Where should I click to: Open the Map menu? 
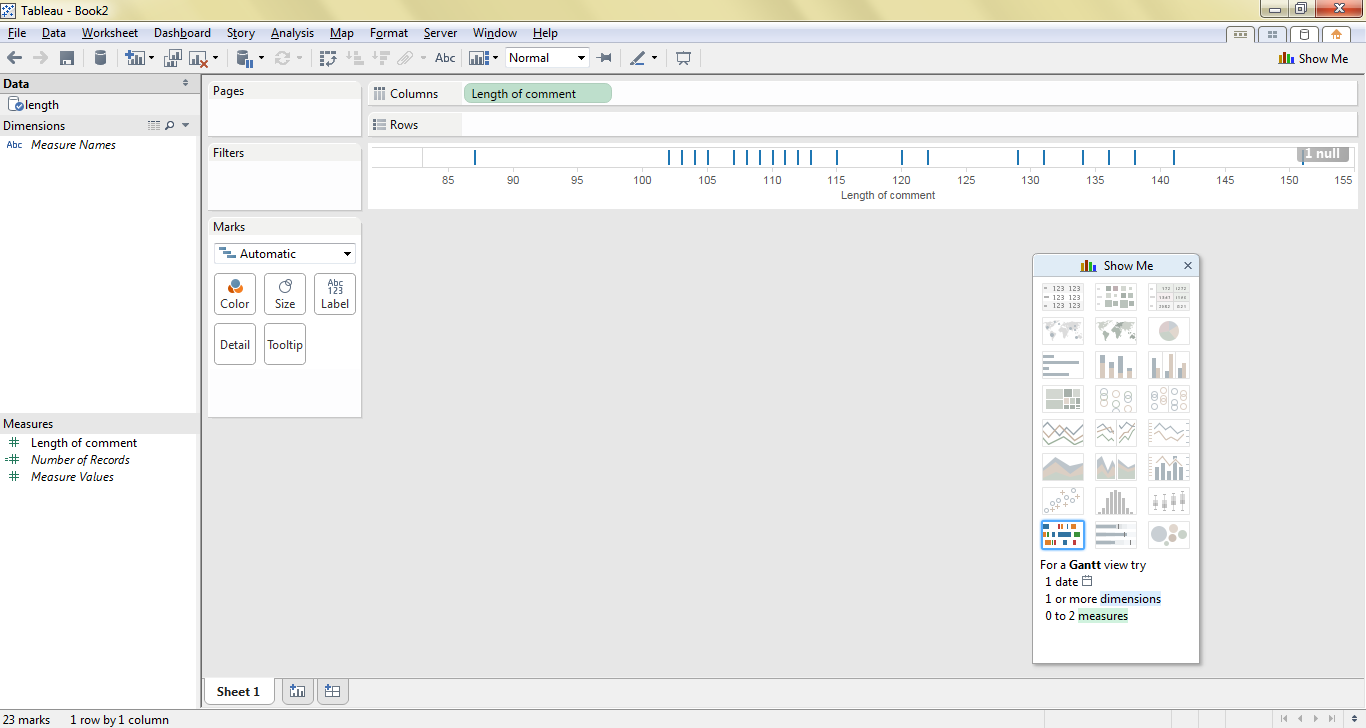coord(342,33)
